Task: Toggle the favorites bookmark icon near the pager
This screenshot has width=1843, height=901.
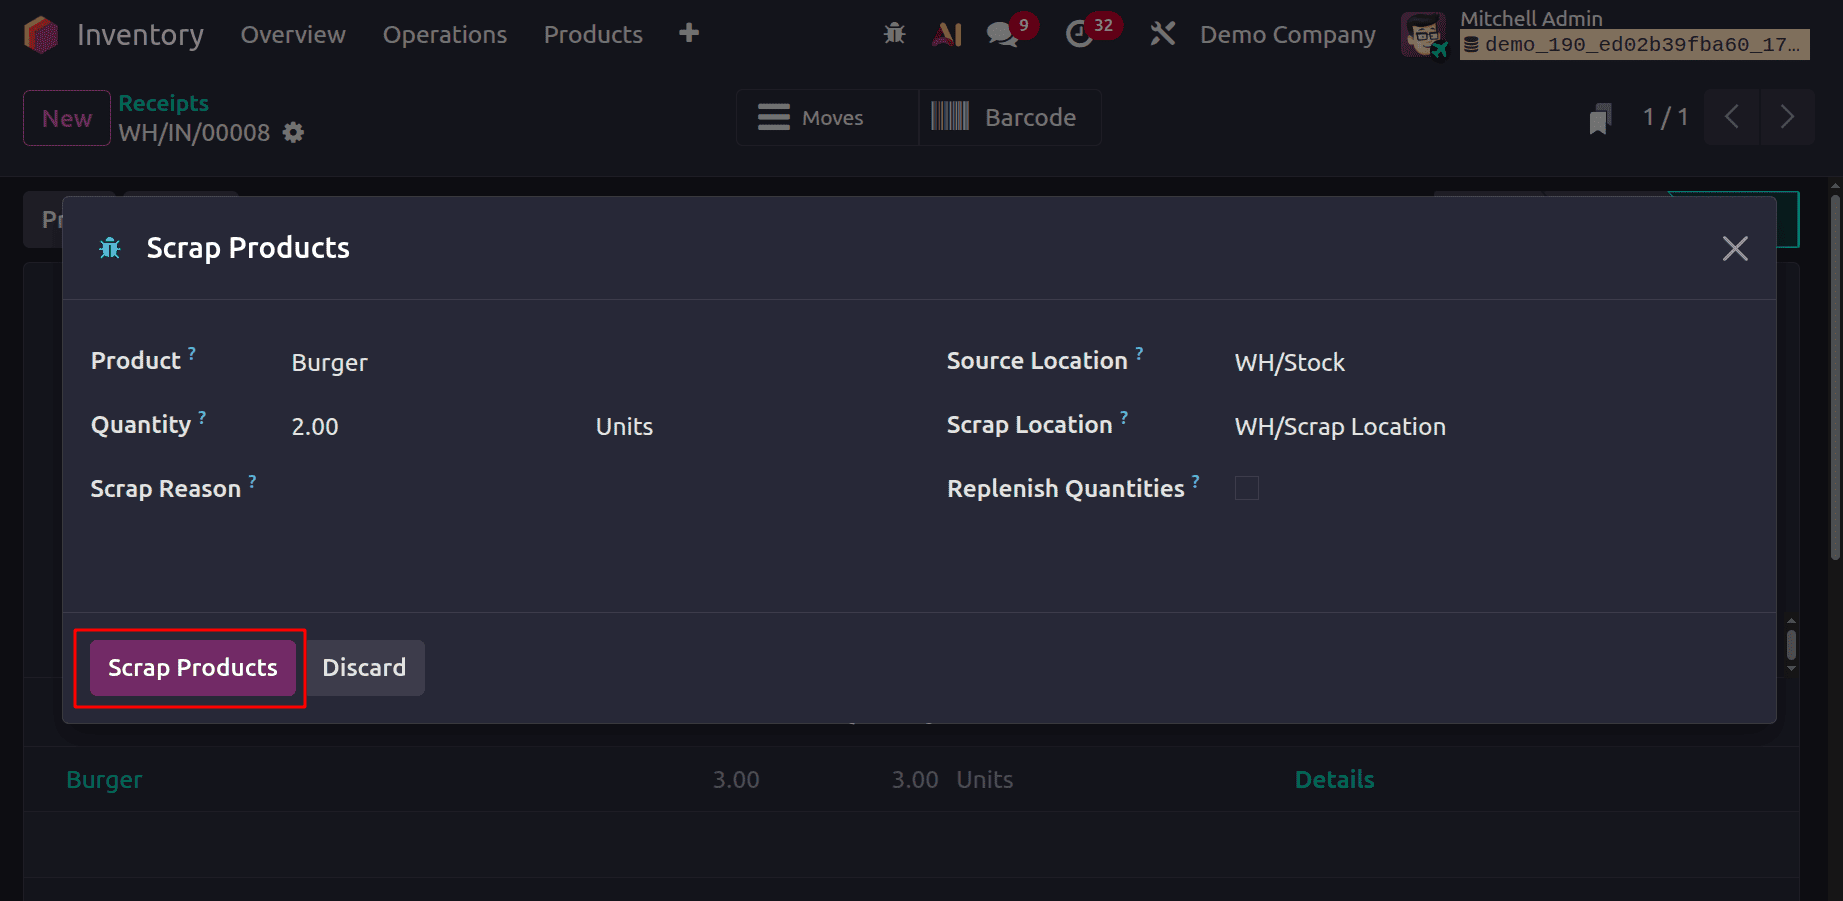Action: click(1600, 117)
